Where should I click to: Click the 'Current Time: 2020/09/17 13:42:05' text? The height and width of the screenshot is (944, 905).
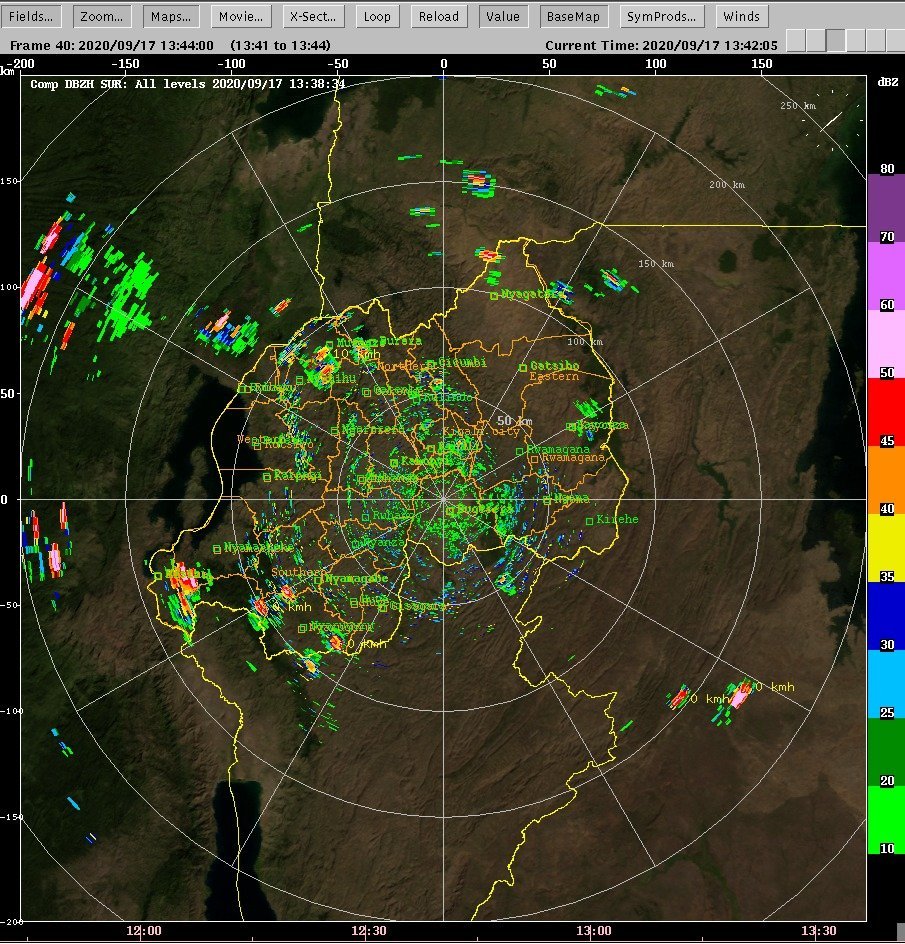point(661,45)
